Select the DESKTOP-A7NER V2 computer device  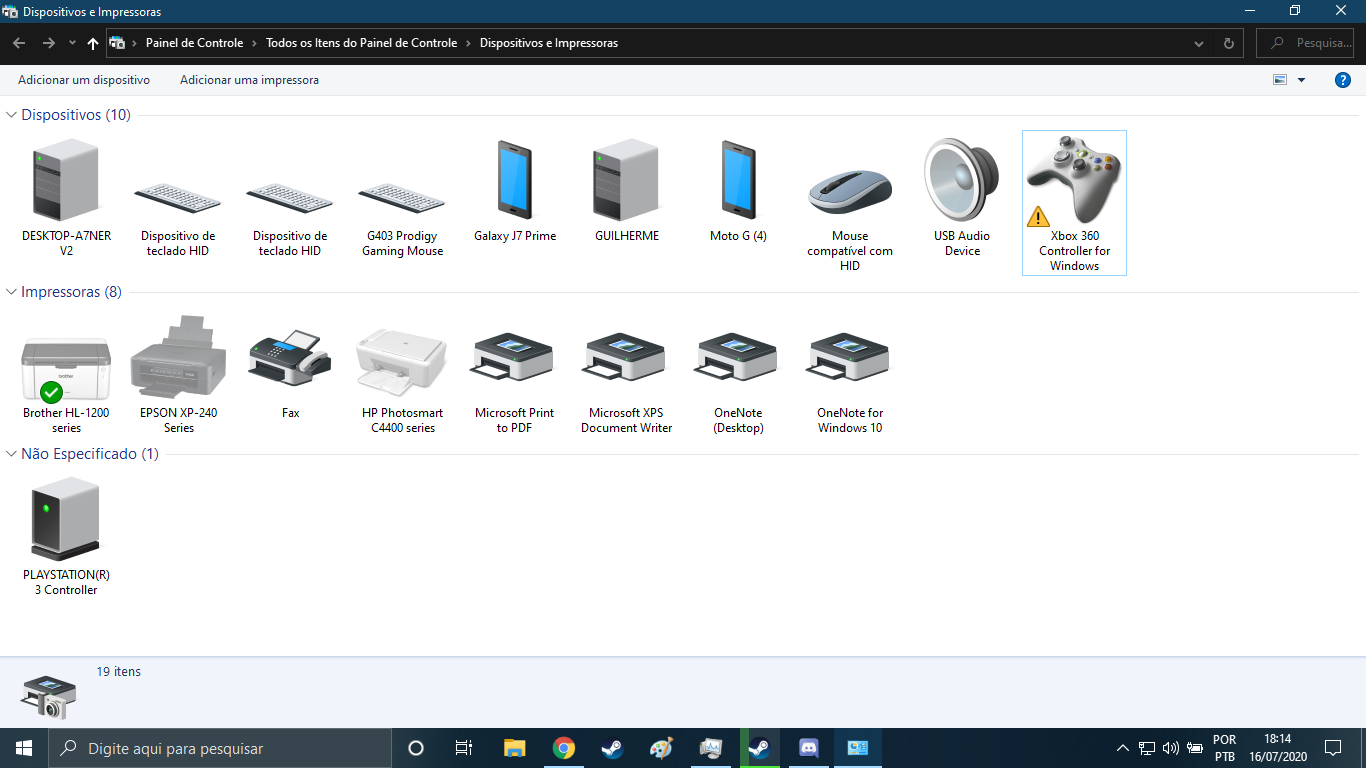[66, 197]
